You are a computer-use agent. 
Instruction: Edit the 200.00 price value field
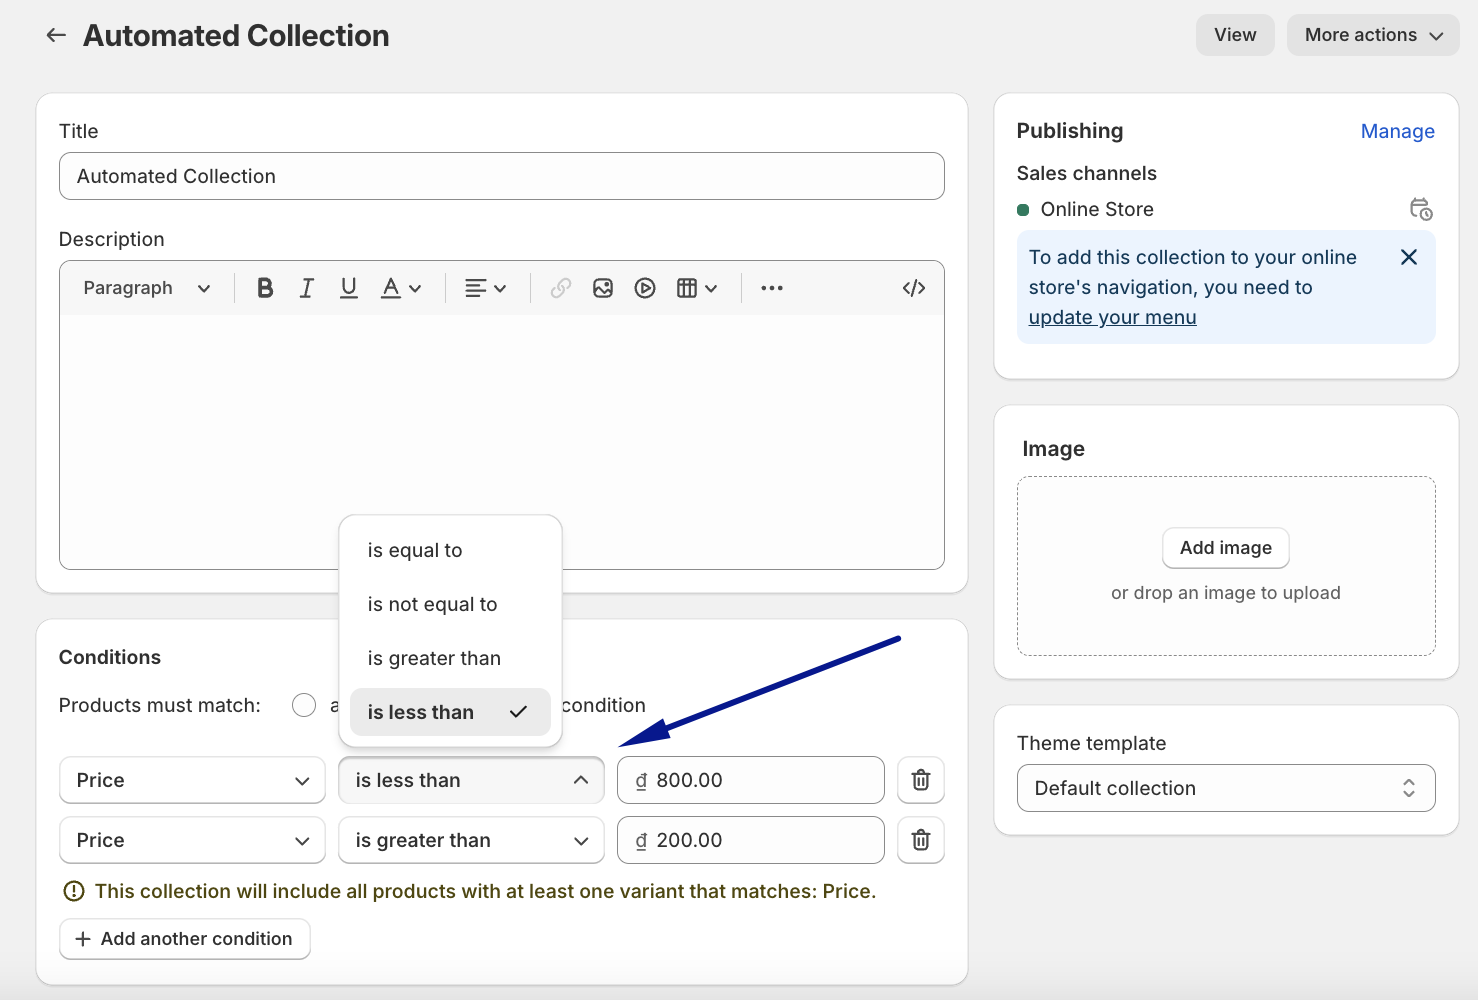coord(751,840)
